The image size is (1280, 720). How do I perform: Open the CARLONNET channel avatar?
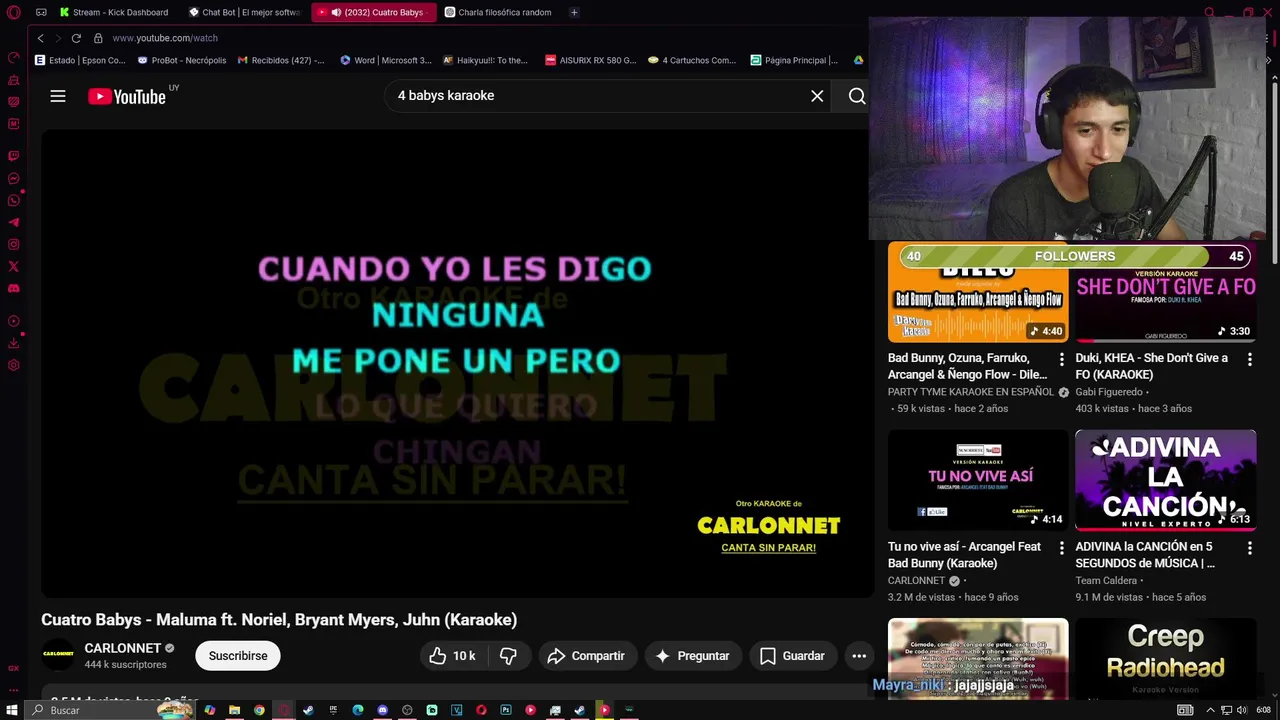[x=58, y=655]
